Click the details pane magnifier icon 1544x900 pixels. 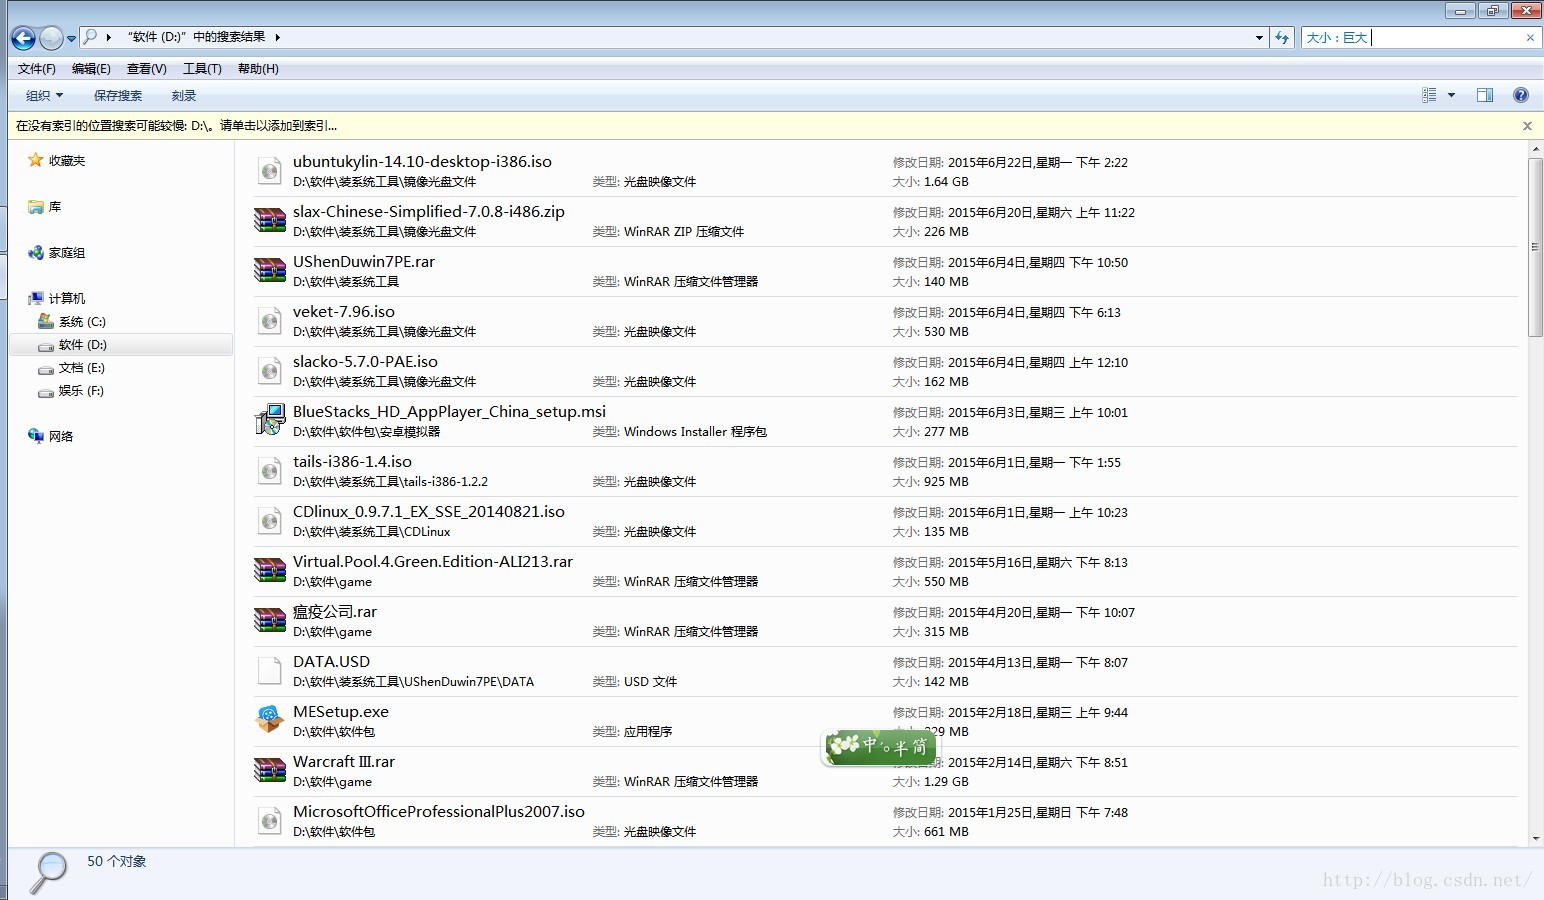pyautogui.click(x=47, y=872)
